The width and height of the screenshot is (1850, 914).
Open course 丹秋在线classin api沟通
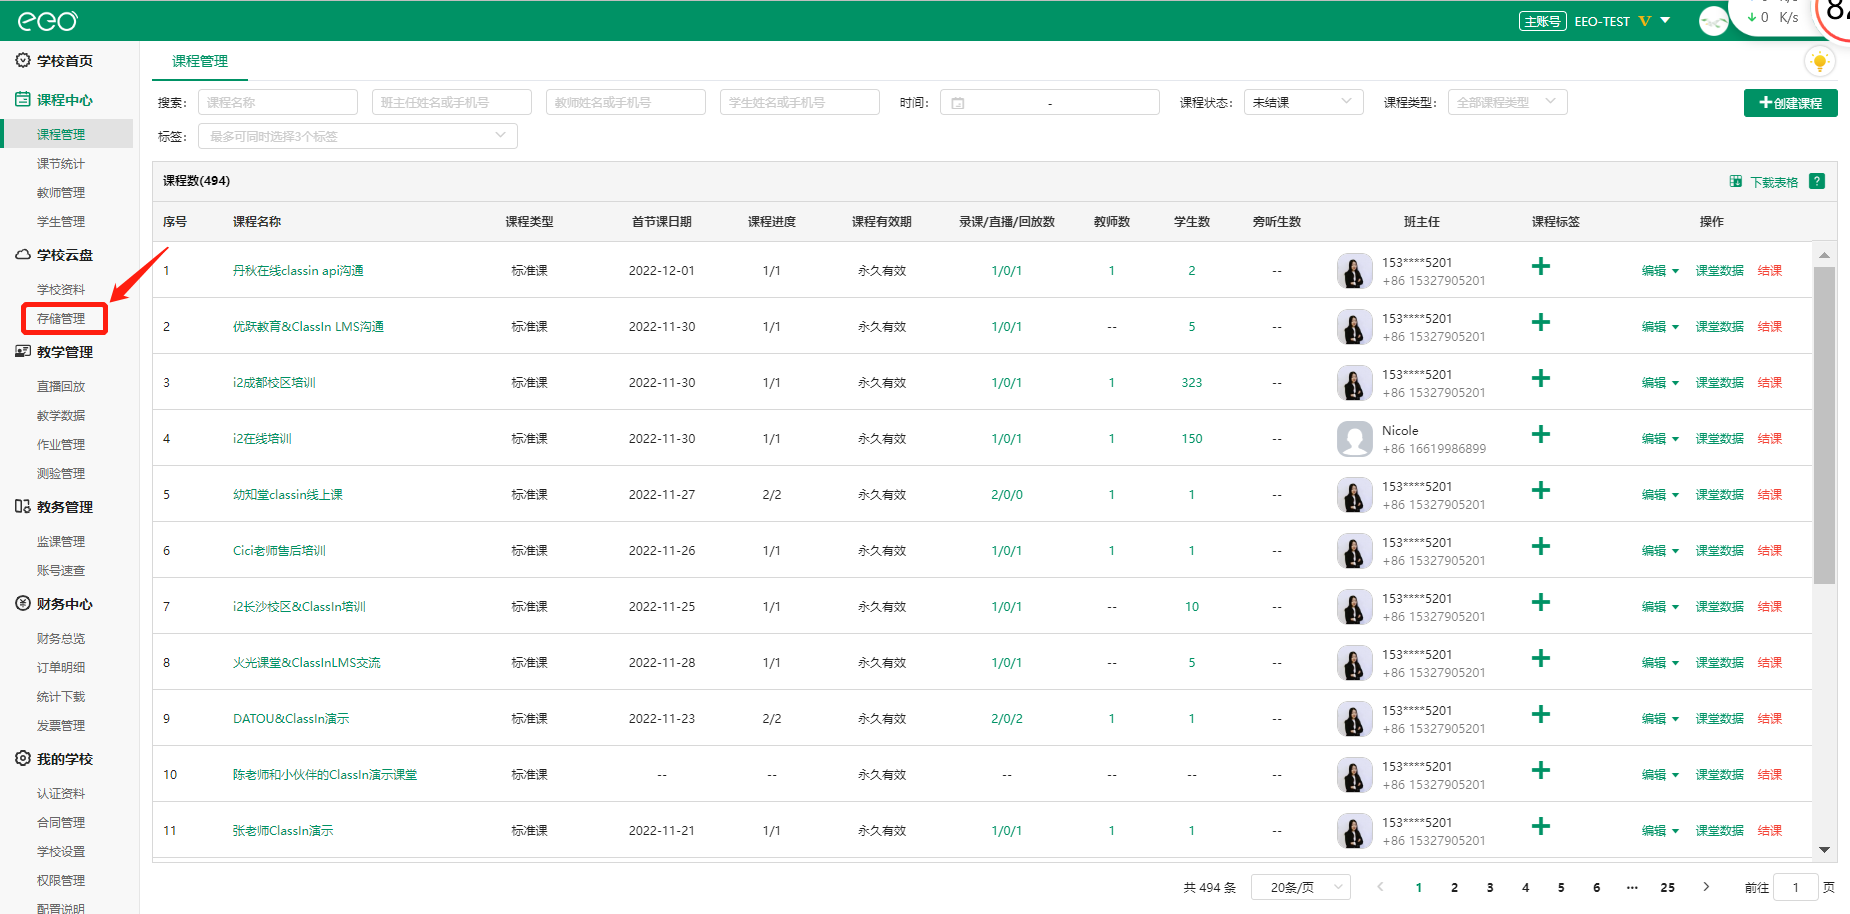(298, 271)
